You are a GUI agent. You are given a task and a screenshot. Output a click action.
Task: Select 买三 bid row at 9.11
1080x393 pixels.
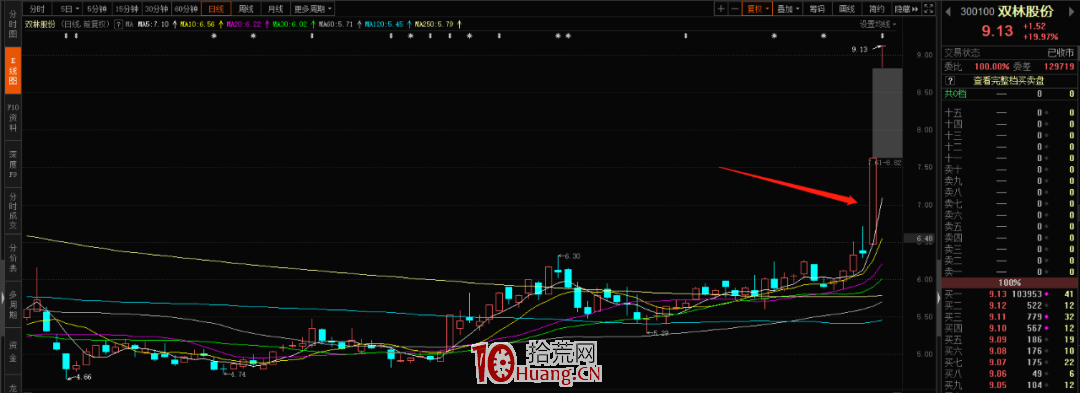point(1009,316)
